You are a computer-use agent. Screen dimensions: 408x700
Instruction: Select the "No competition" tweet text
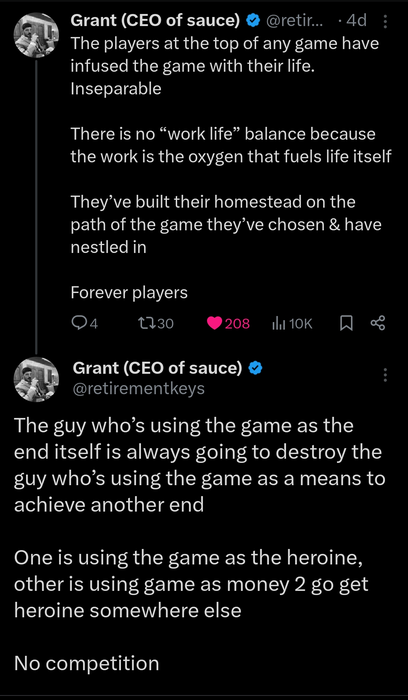pyautogui.click(x=87, y=663)
